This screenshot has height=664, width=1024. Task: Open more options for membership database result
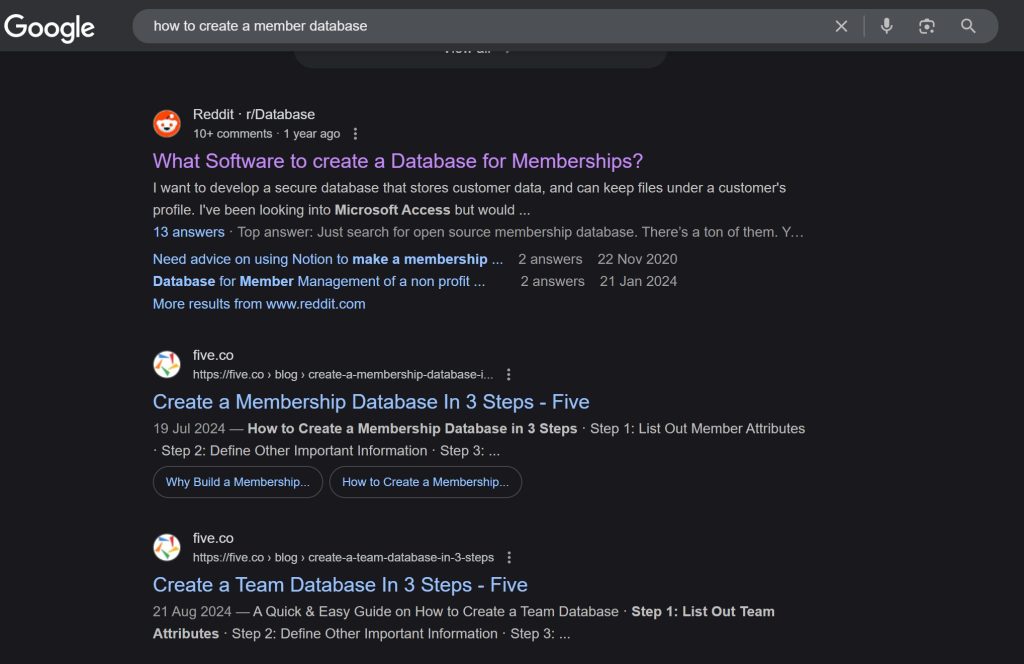pyautogui.click(x=509, y=374)
